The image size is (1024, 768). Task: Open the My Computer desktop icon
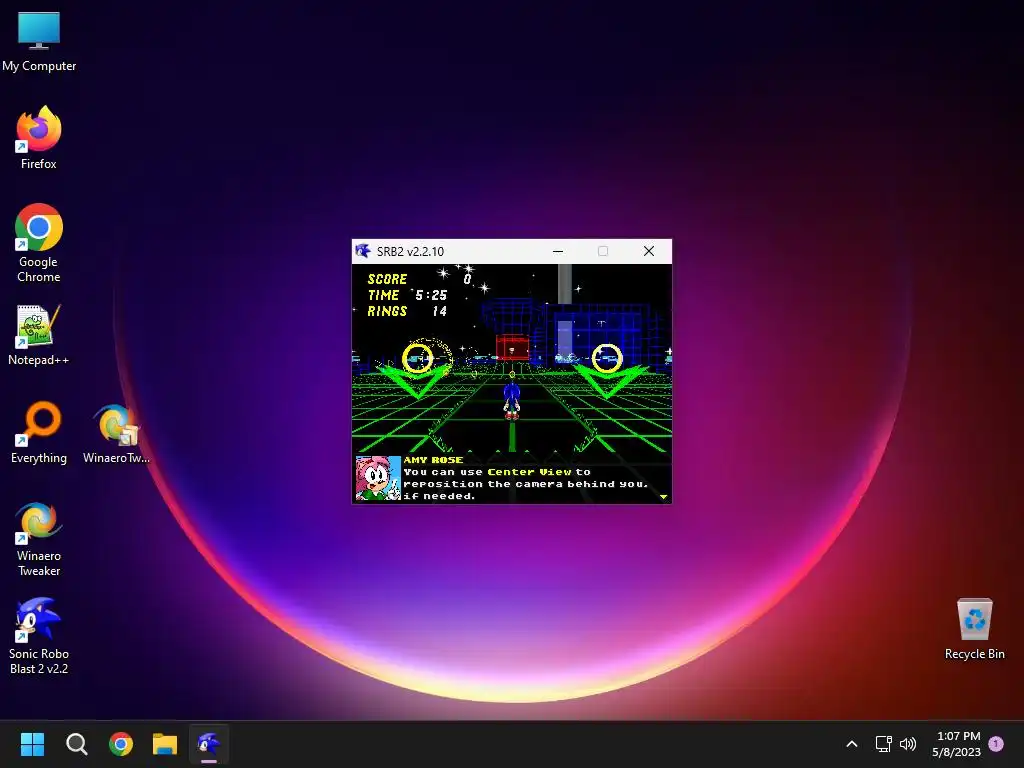tap(39, 41)
